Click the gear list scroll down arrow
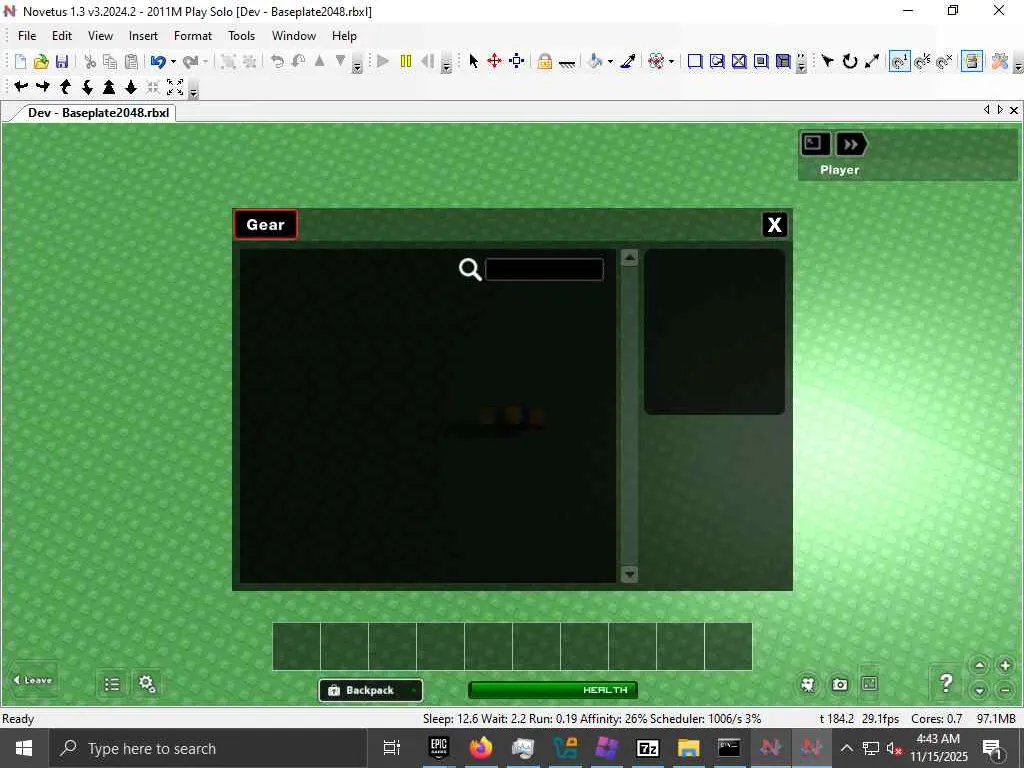The image size is (1024, 768). (x=630, y=574)
